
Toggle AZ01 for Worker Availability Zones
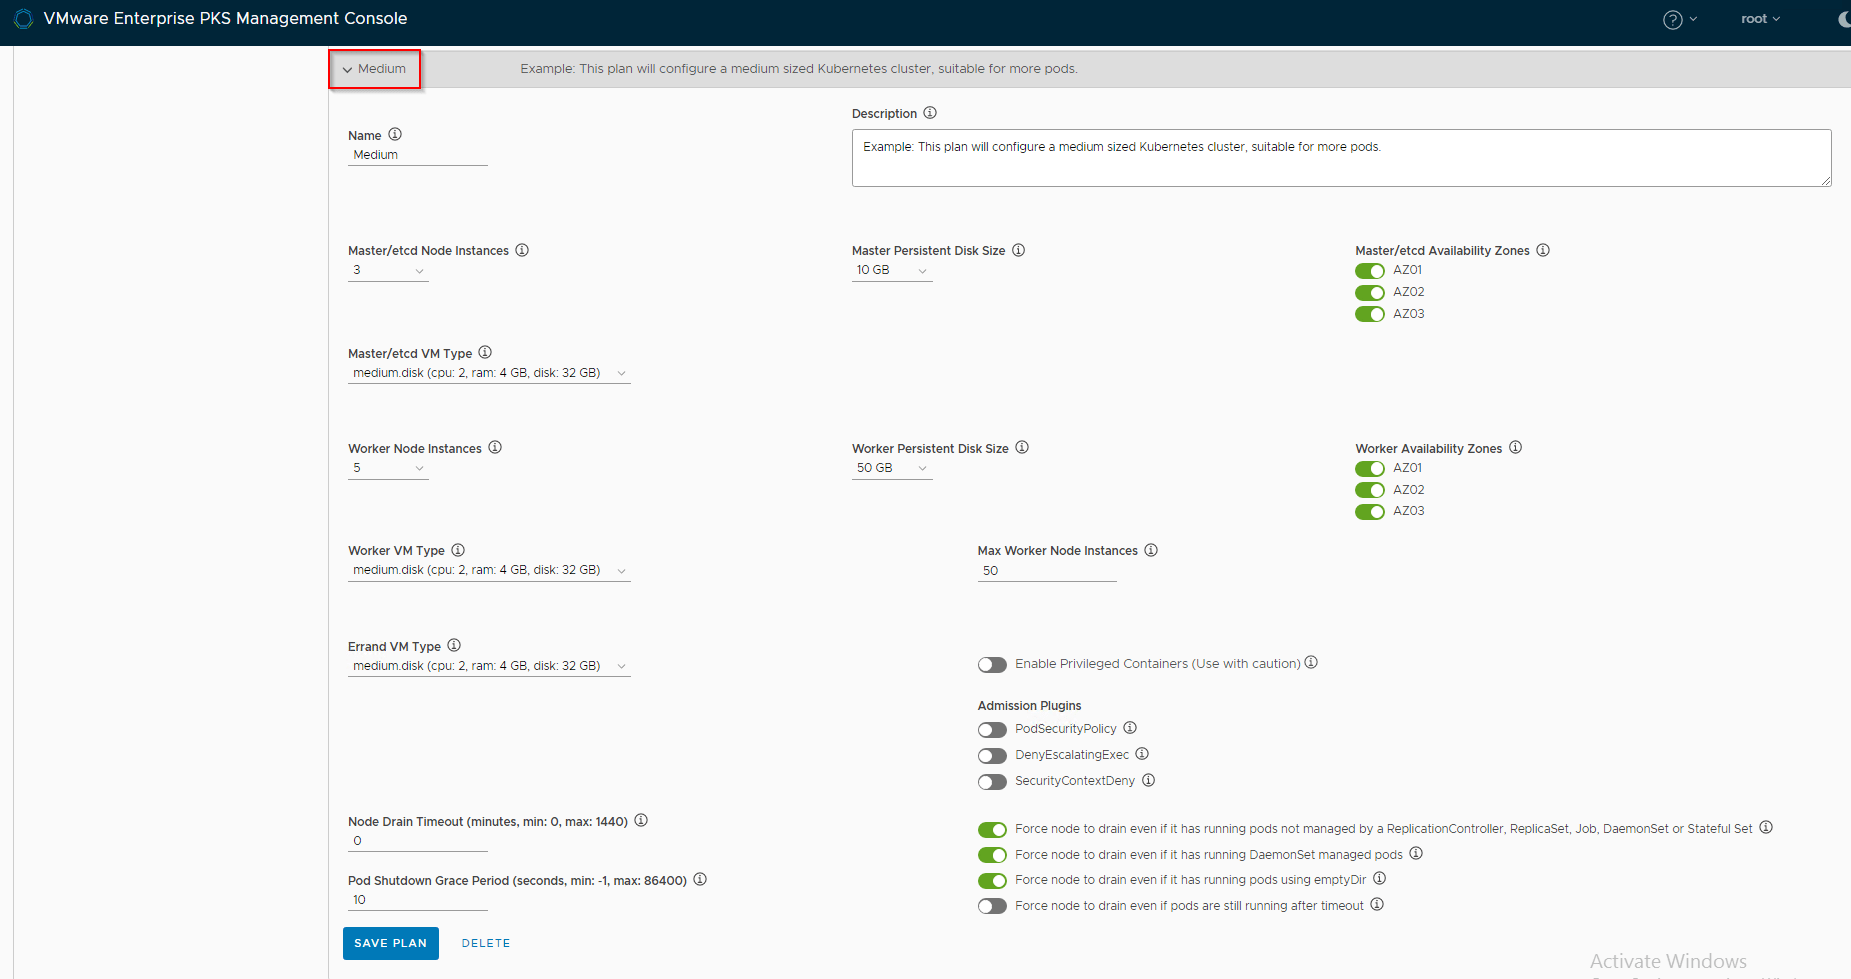(x=1370, y=469)
